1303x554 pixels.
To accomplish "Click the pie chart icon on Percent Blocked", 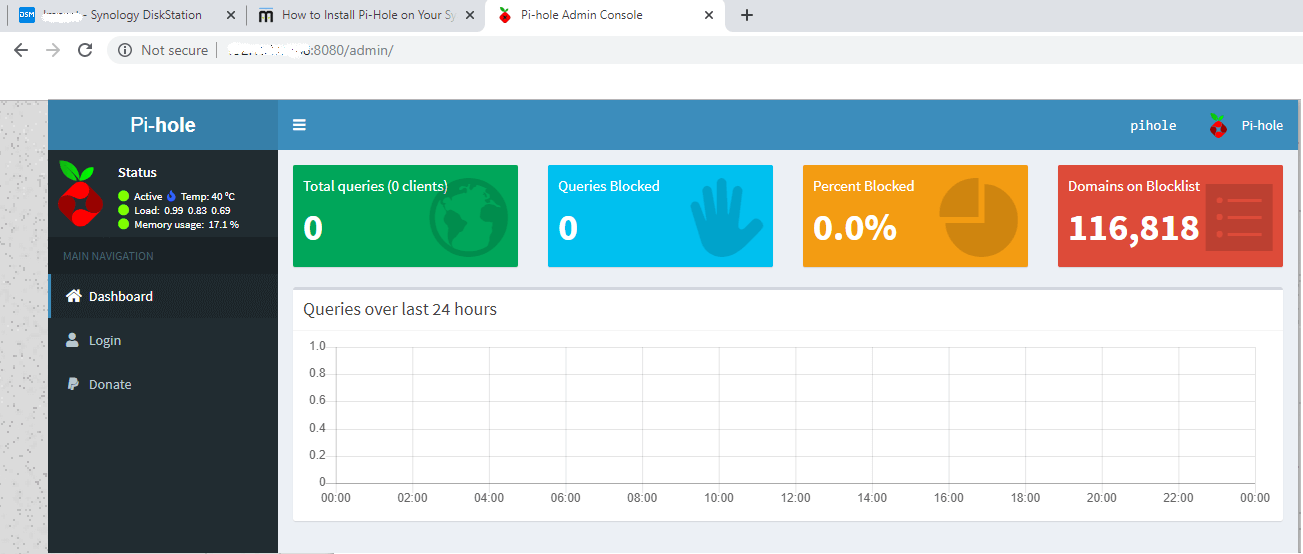I will pyautogui.click(x=978, y=217).
